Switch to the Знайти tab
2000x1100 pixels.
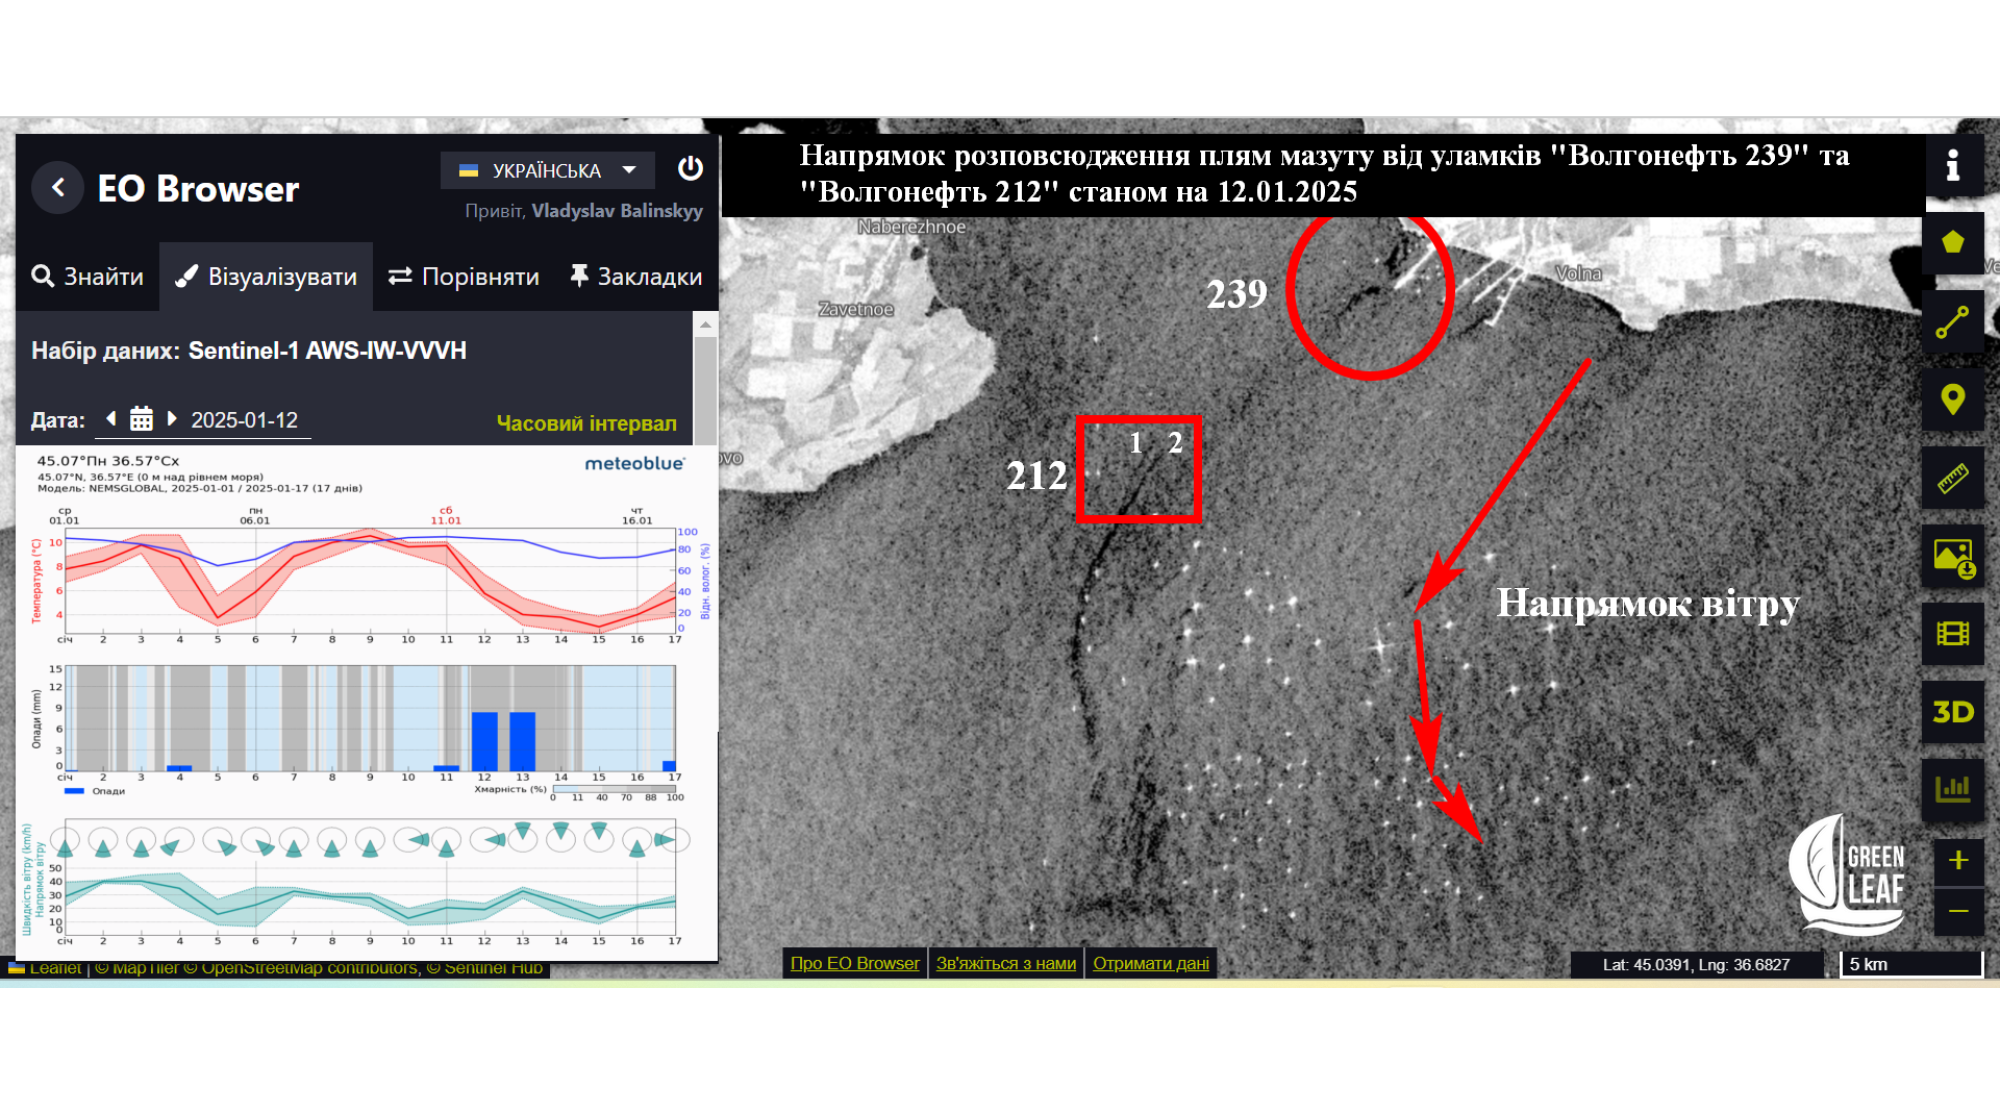click(x=88, y=277)
